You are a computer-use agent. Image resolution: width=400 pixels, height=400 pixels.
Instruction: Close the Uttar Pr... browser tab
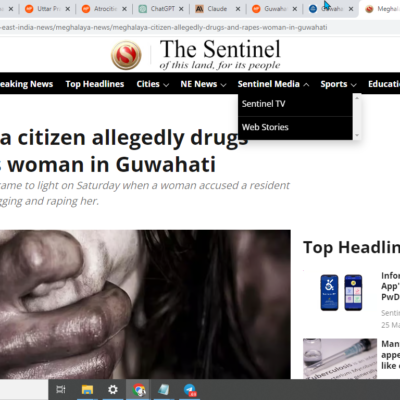click(x=68, y=9)
